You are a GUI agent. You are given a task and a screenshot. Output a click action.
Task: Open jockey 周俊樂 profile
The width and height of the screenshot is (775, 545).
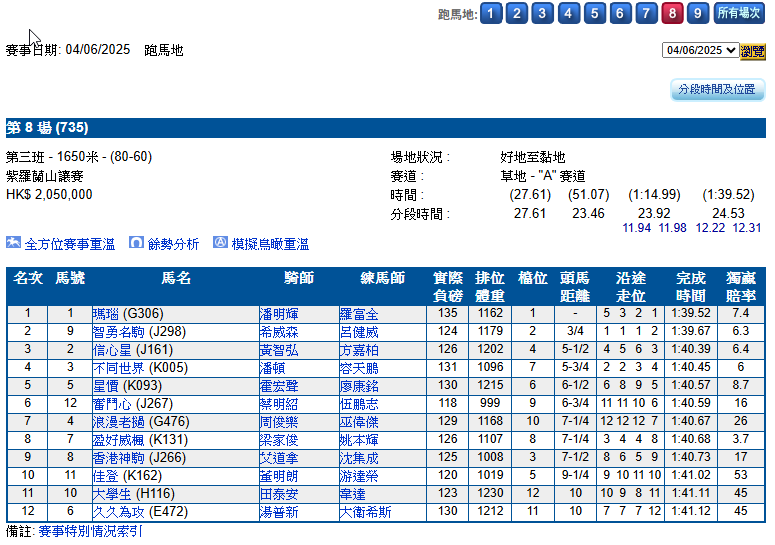point(279,421)
